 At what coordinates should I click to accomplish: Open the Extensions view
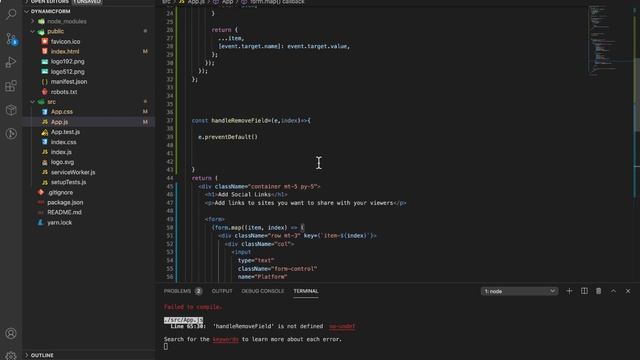tap(11, 86)
